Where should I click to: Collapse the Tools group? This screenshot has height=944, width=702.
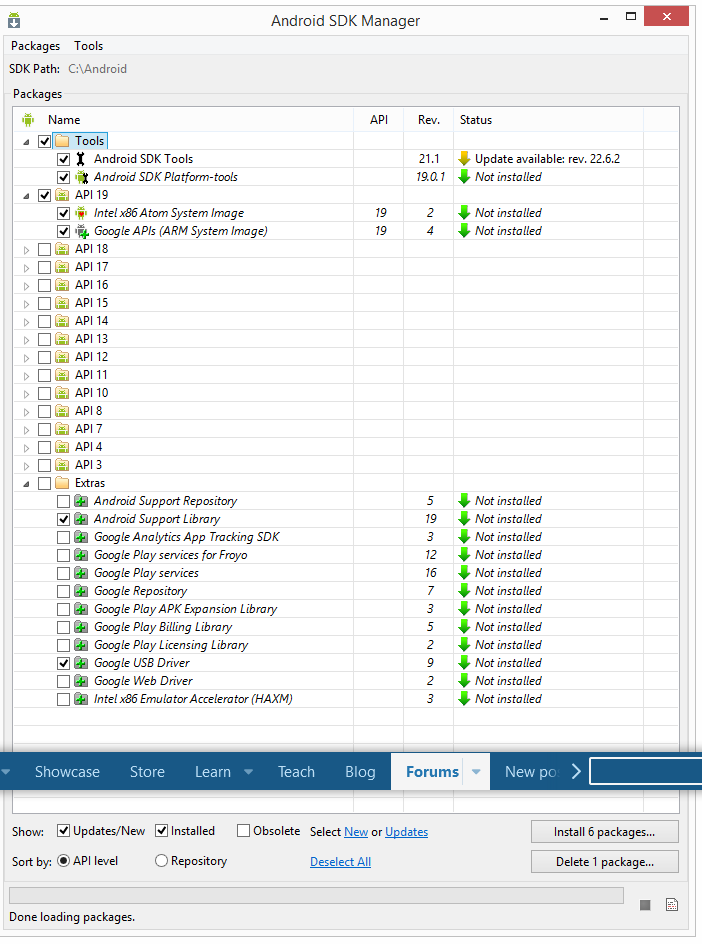tap(26, 142)
